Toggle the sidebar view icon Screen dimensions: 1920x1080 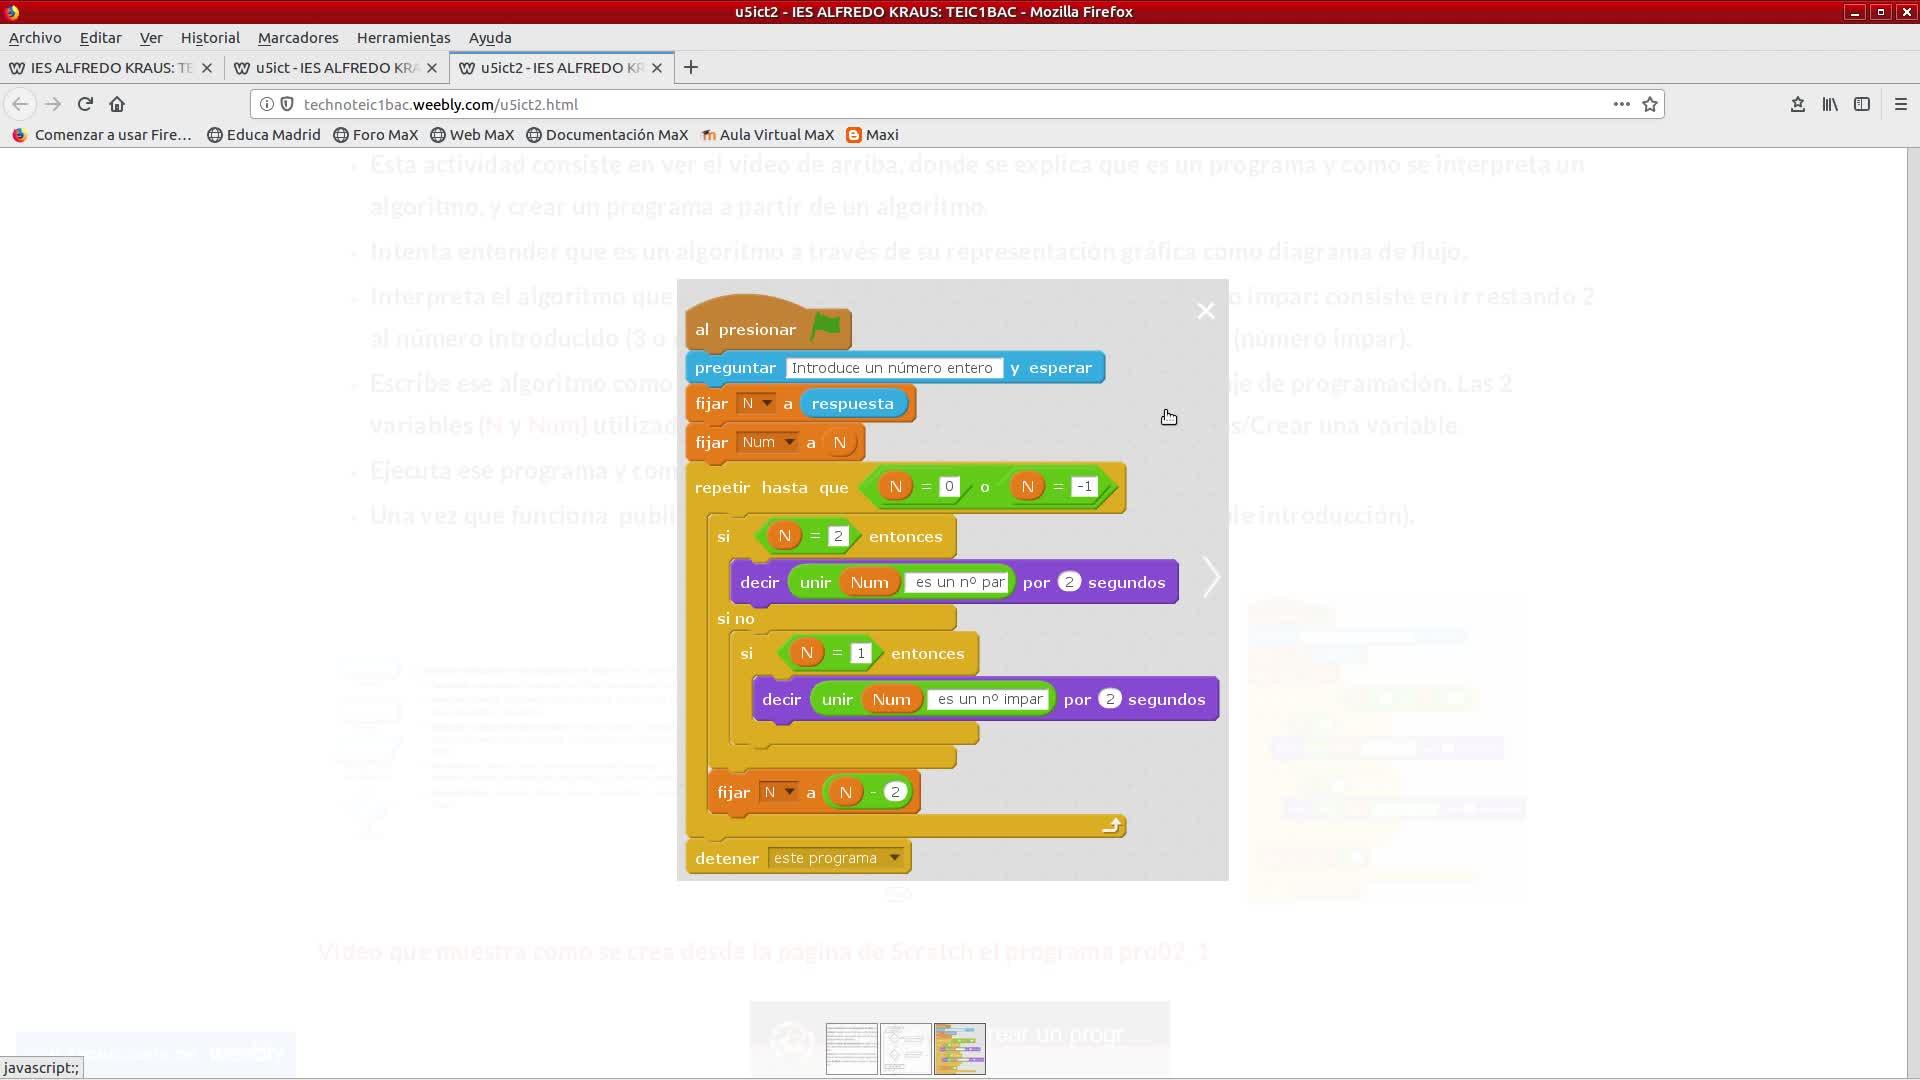[x=1861, y=104]
